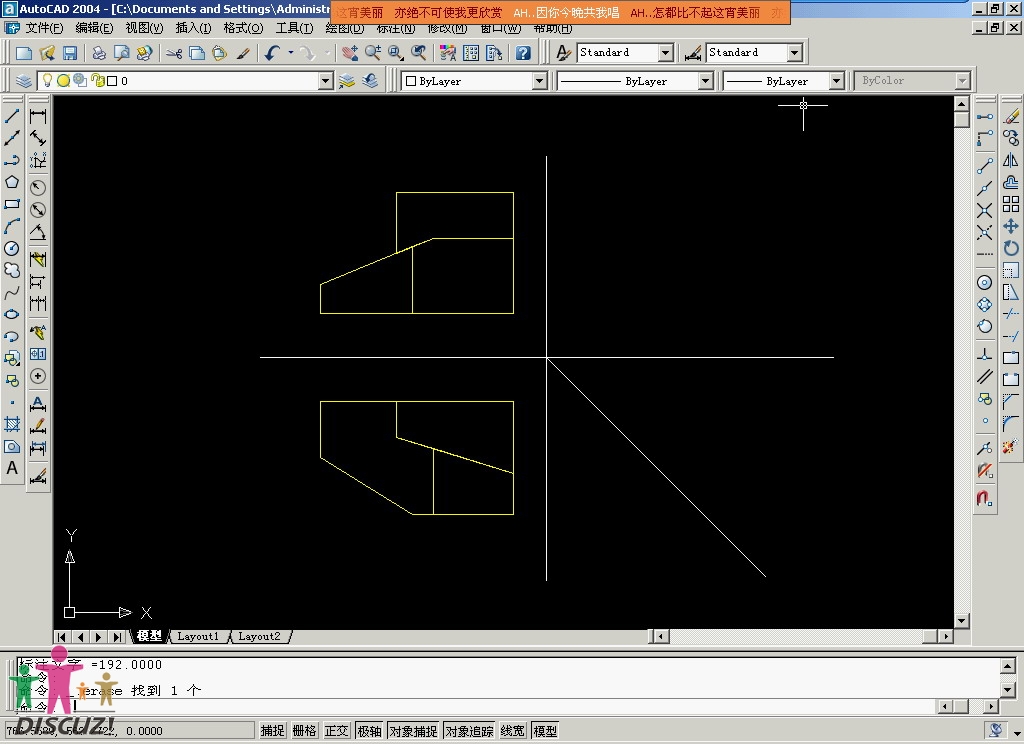Select the Move modify tool
Image resolution: width=1024 pixels, height=744 pixels.
coord(1011,227)
